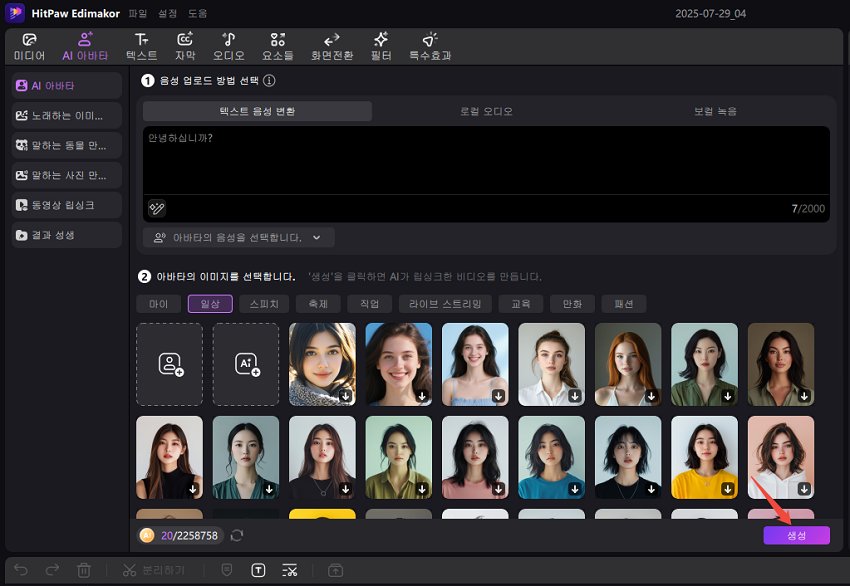This screenshot has width=850, height=586.
Task: Open the 요소들 elements panel
Action: point(278,47)
